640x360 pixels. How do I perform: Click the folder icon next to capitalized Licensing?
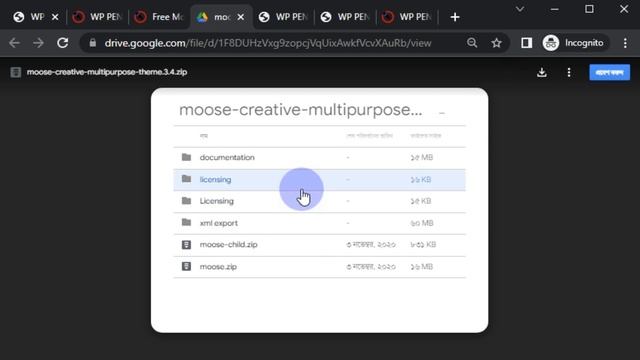187,200
